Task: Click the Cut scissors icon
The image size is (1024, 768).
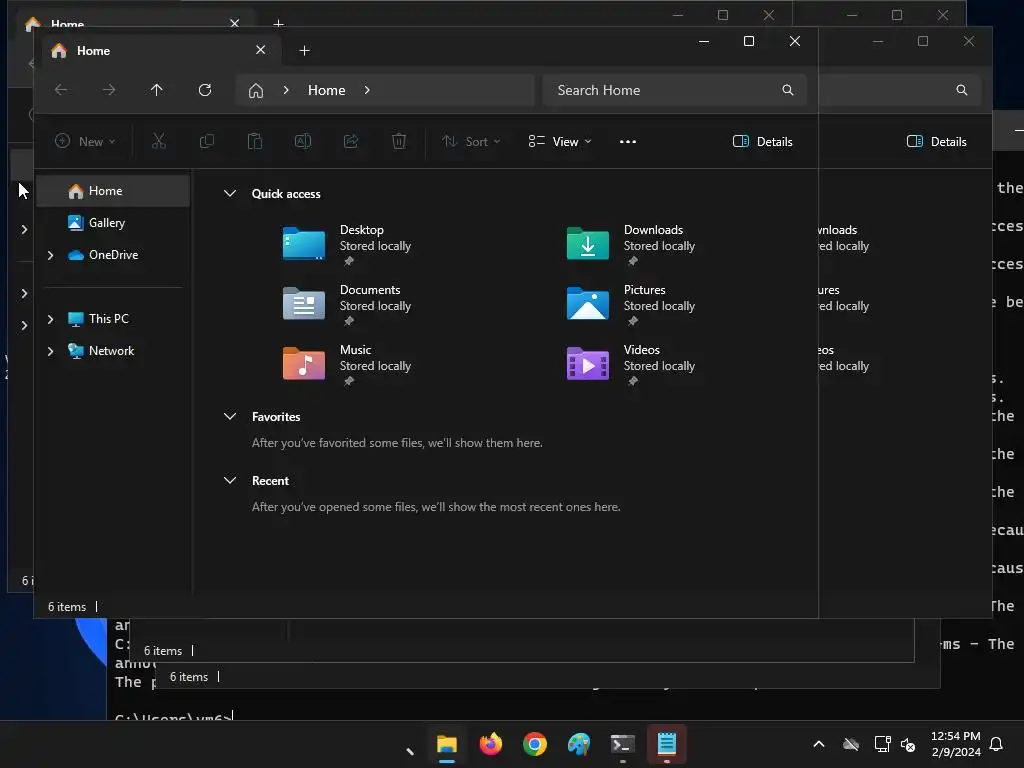Action: tap(159, 141)
